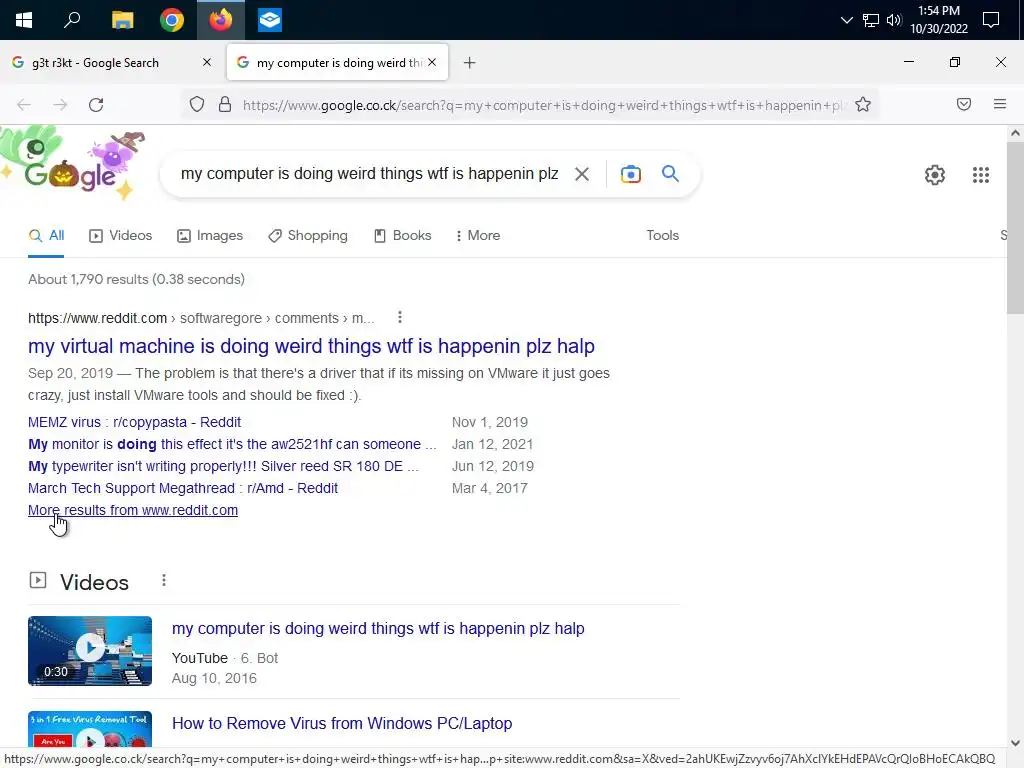Switch to Videos results
Image resolution: width=1024 pixels, height=768 pixels.
pos(121,236)
